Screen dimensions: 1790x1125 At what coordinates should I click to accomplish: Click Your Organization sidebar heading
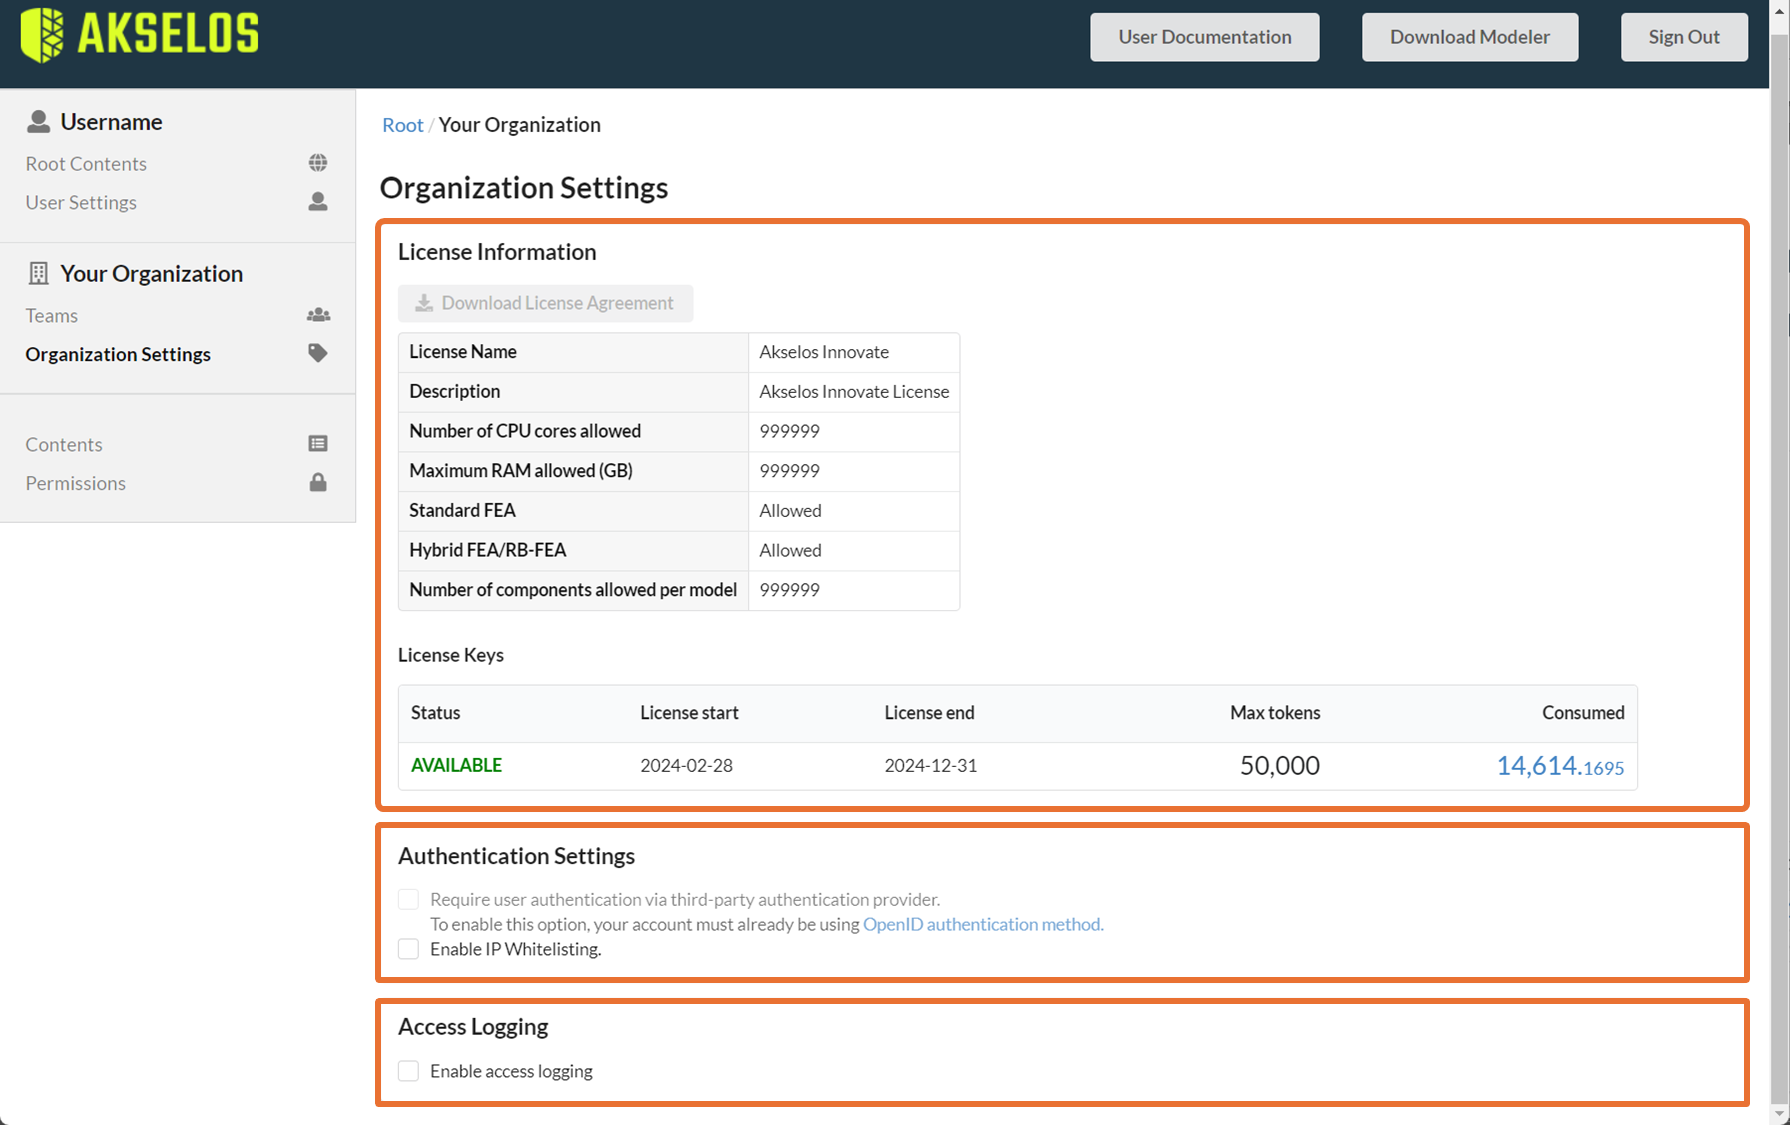pos(151,273)
